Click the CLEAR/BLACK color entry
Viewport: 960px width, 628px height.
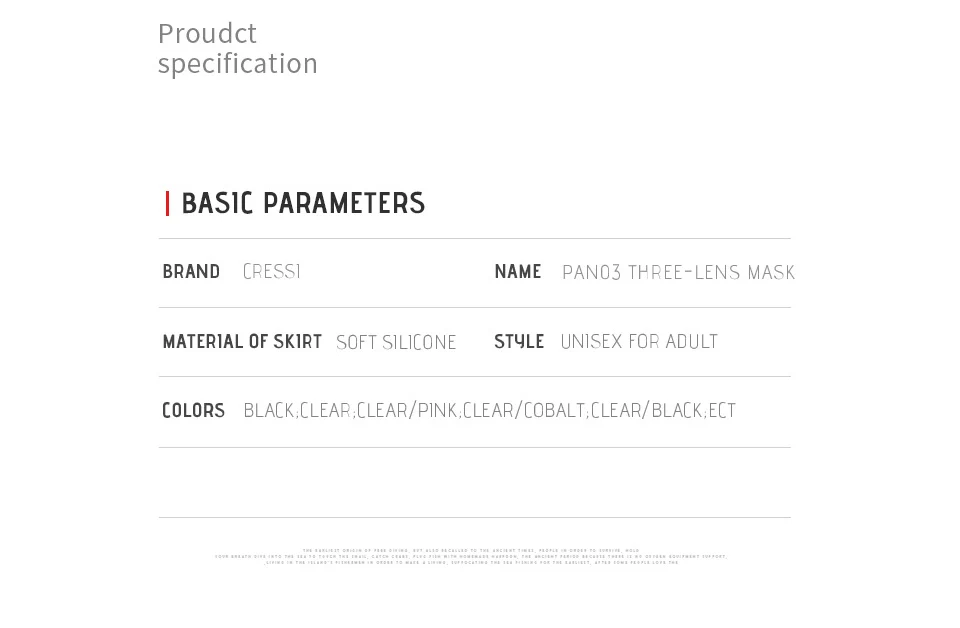tap(647, 411)
